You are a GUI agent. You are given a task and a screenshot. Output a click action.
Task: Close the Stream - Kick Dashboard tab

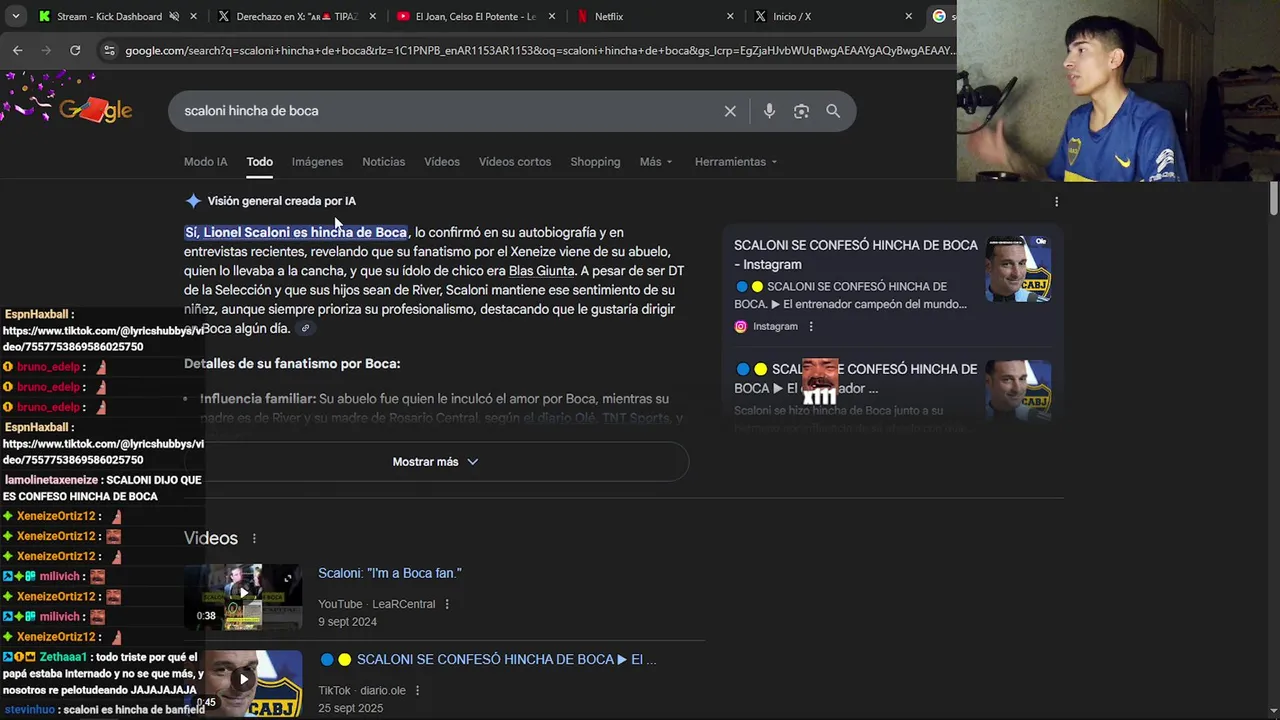(194, 16)
